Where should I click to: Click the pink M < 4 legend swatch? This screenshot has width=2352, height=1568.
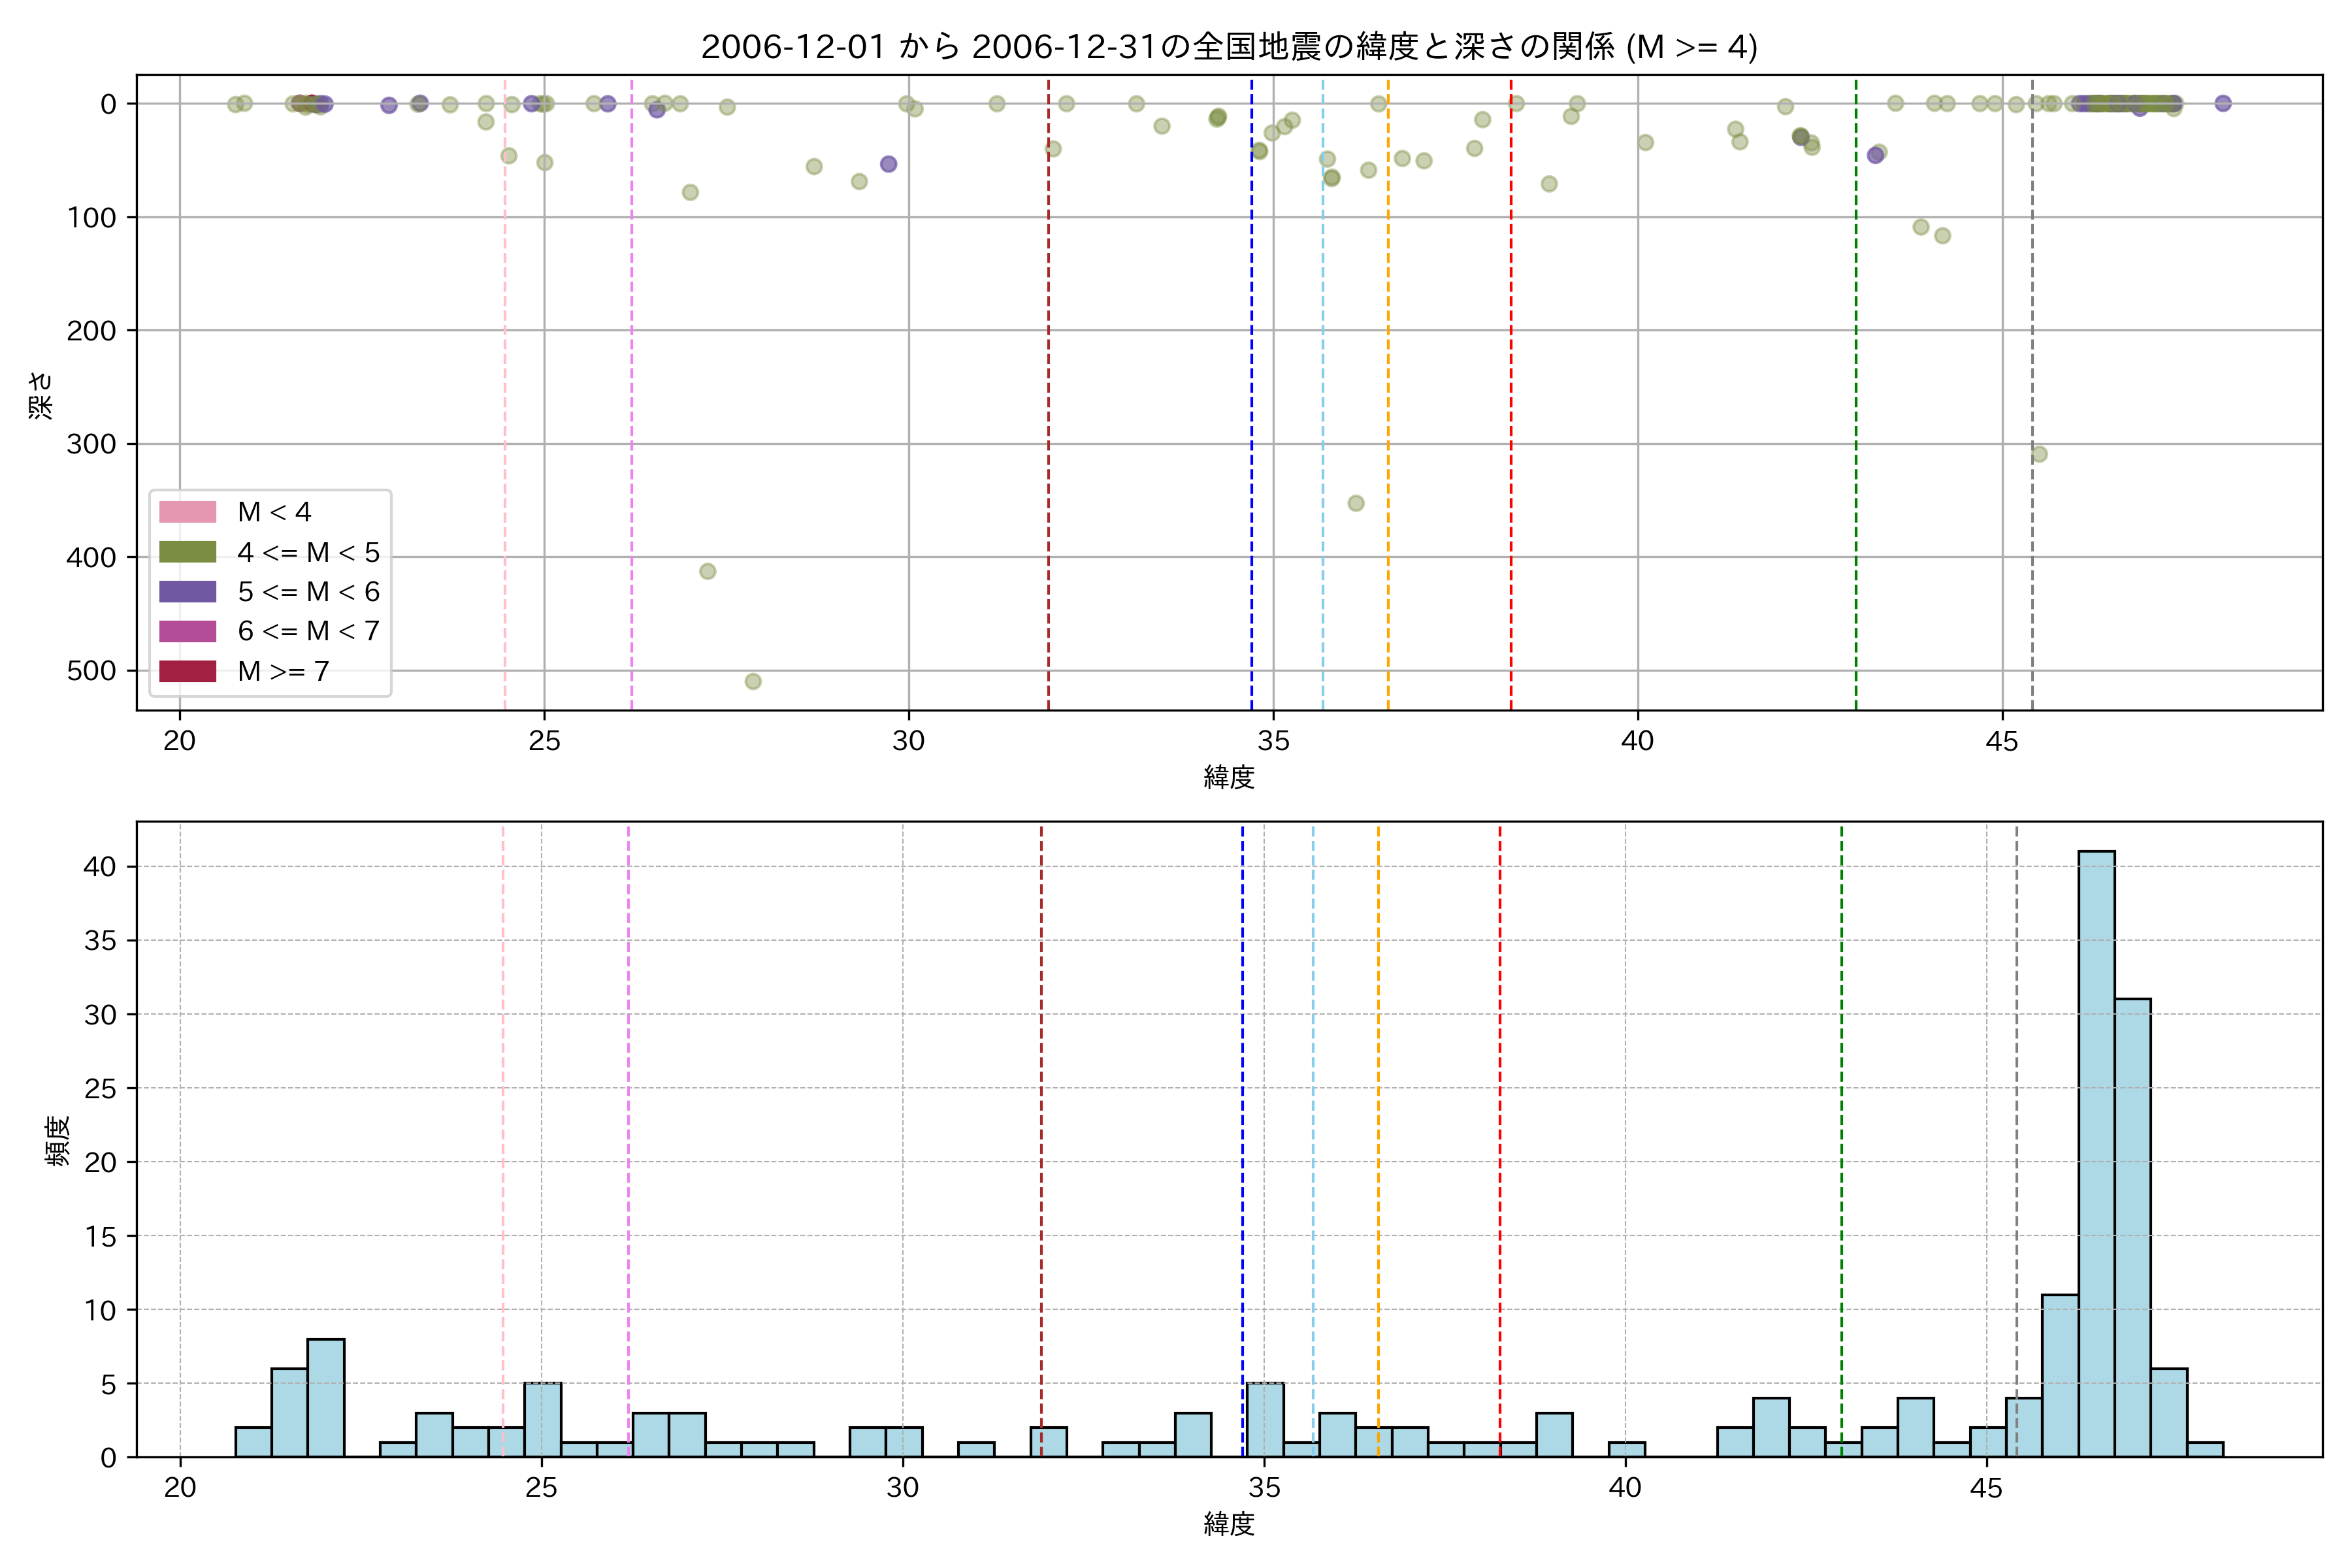[x=187, y=512]
